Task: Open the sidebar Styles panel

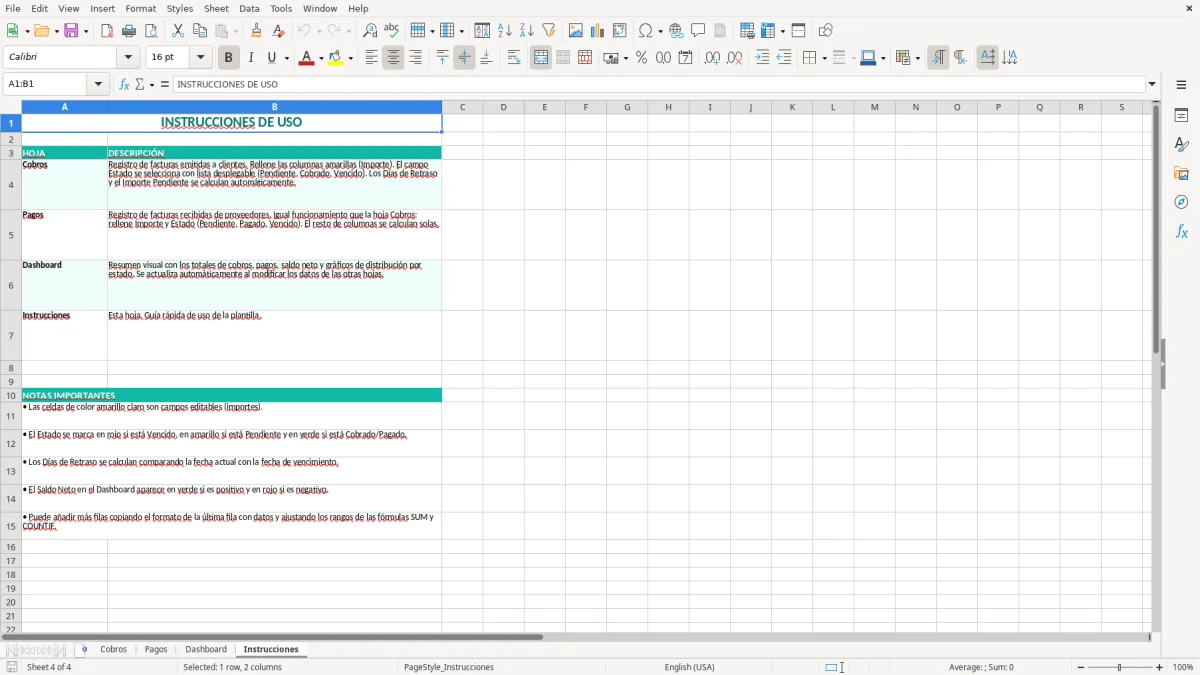Action: [x=1181, y=144]
